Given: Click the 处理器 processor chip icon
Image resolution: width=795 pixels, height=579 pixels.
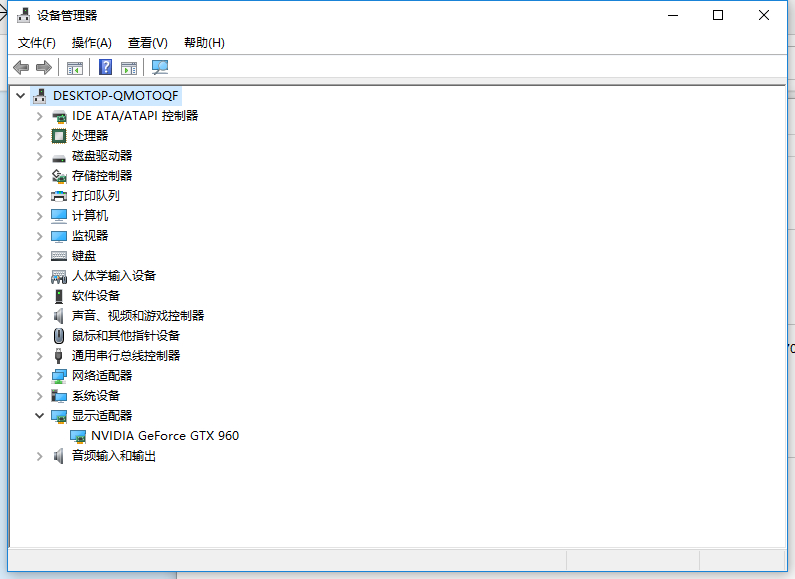Looking at the screenshot, I should pyautogui.click(x=59, y=136).
